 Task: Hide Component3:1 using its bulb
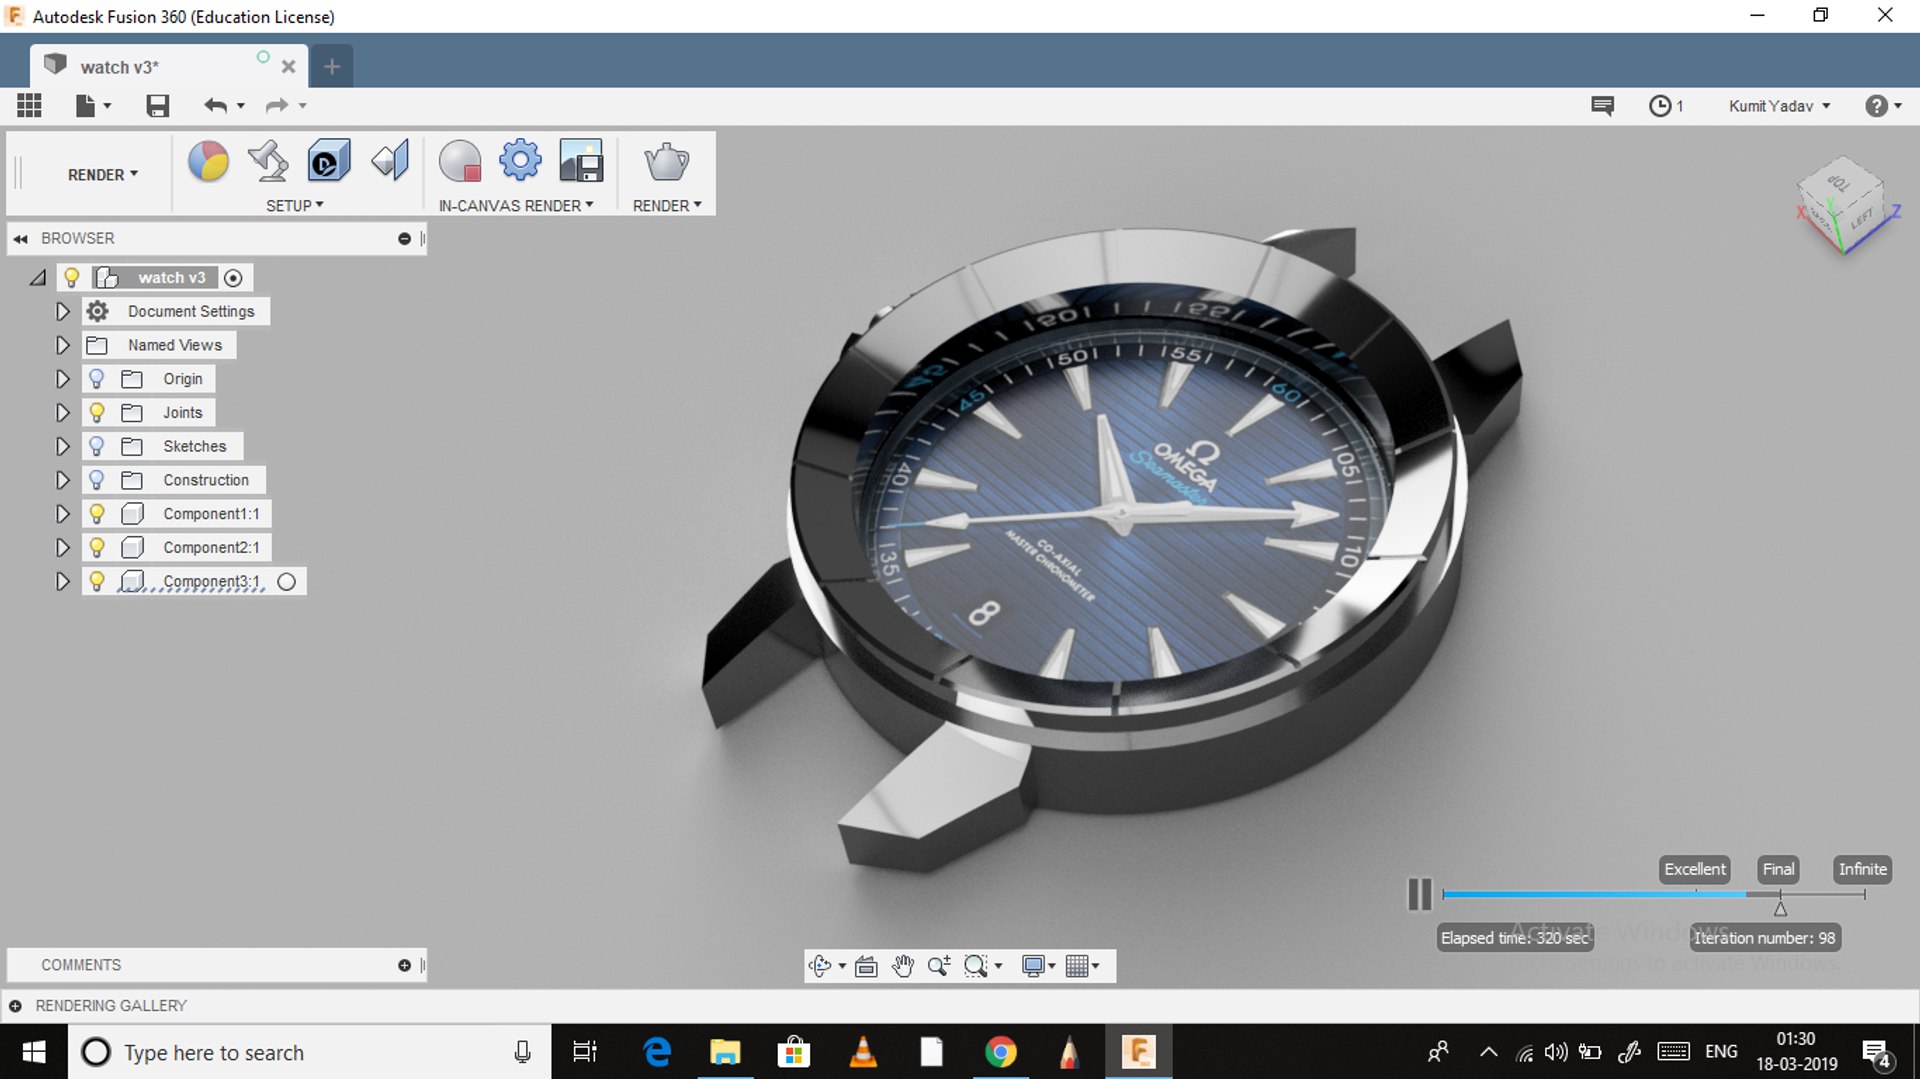tap(97, 581)
